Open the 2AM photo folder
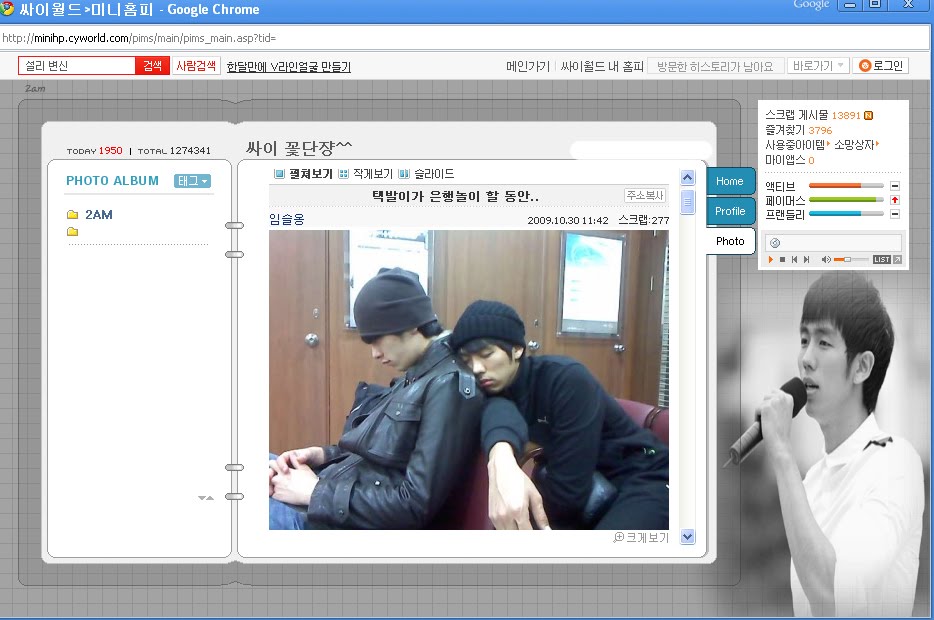The image size is (934, 620). (x=99, y=214)
